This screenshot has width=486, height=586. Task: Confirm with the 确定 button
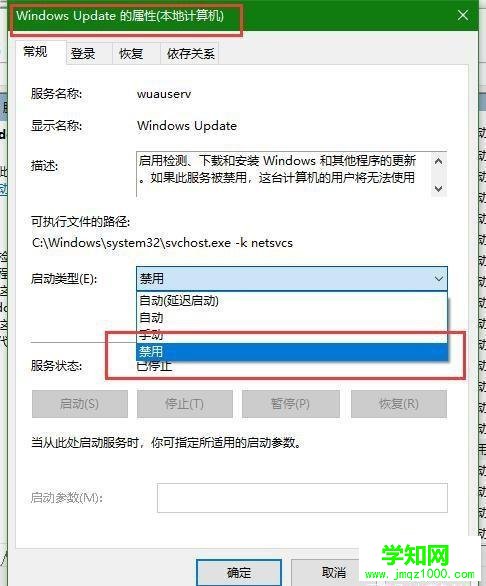[239, 573]
